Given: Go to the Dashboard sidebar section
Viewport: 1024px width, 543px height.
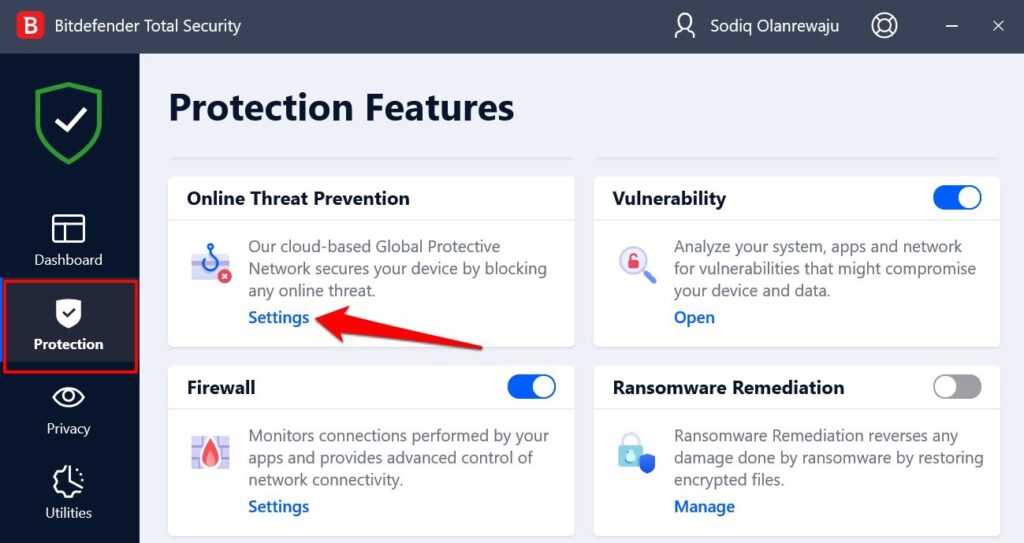Looking at the screenshot, I should click(x=68, y=241).
